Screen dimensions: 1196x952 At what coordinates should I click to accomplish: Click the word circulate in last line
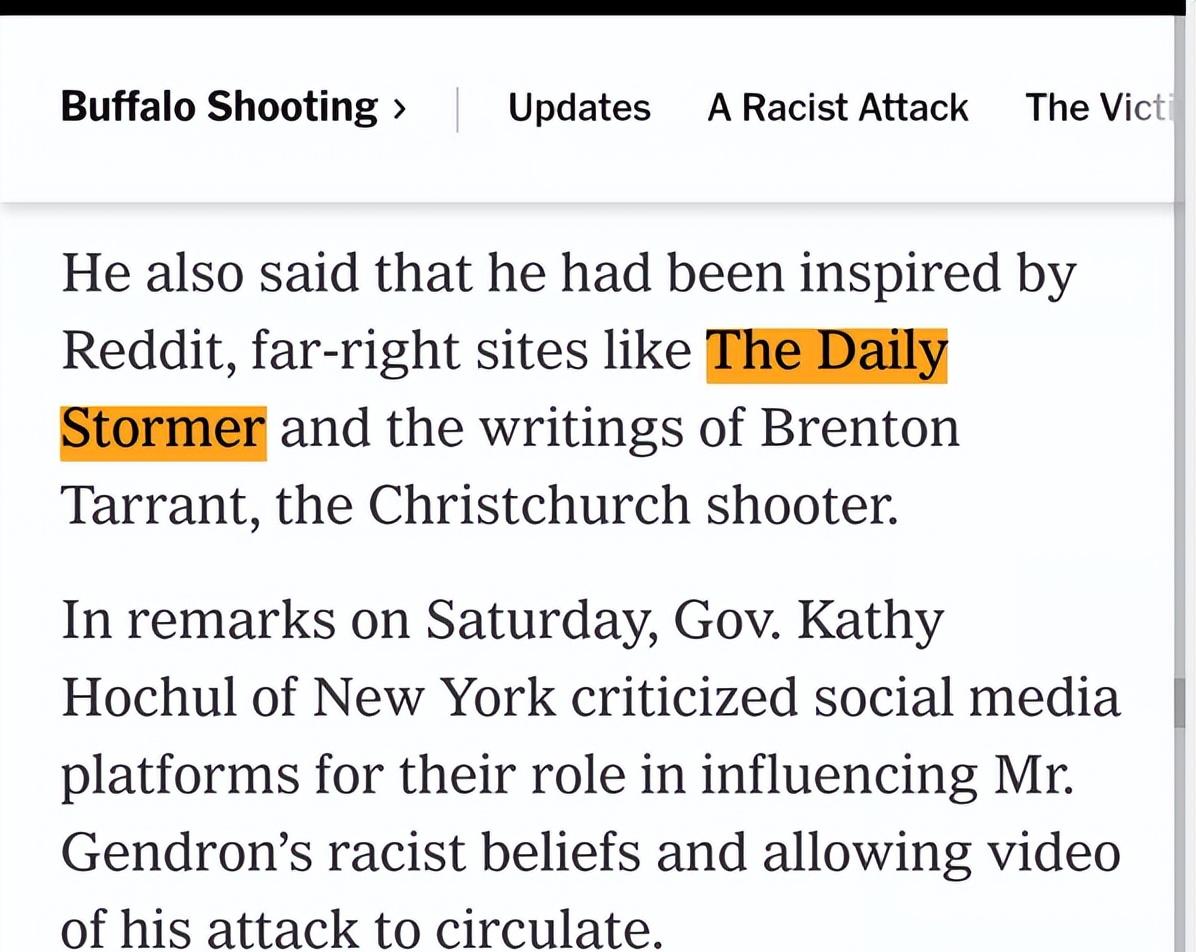pos(545,929)
